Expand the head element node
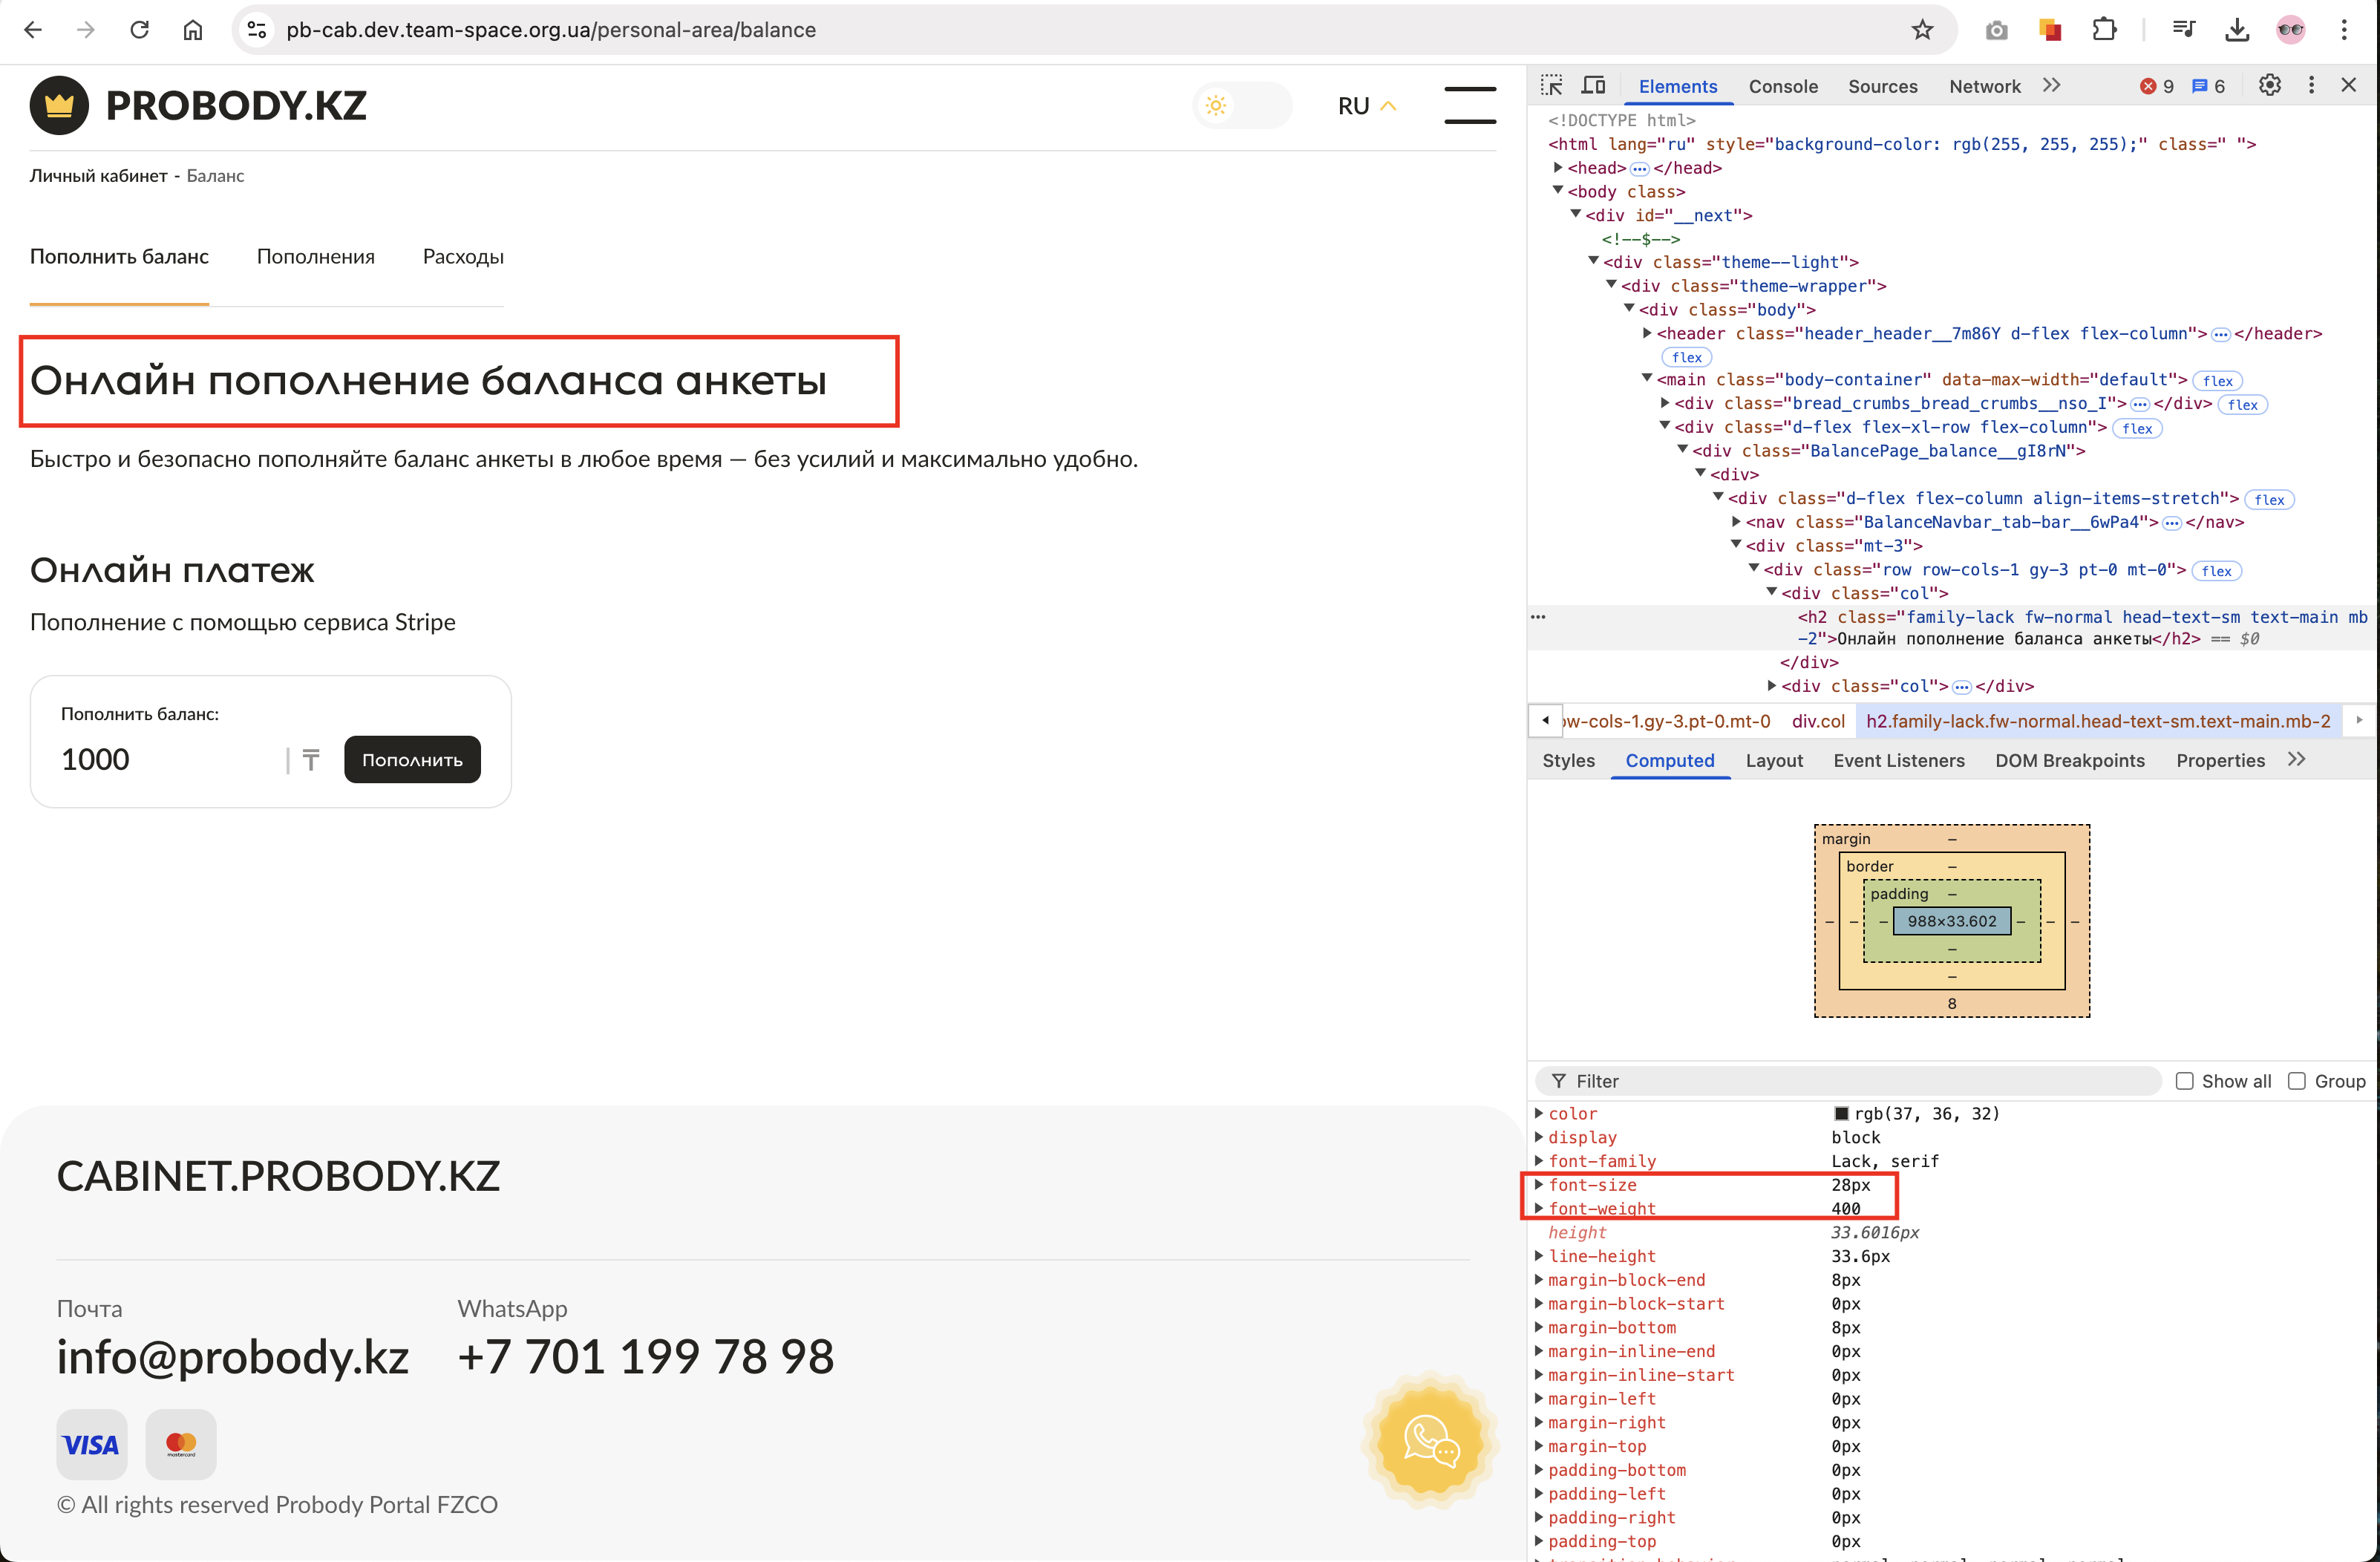The height and width of the screenshot is (1562, 2380). point(1558,168)
